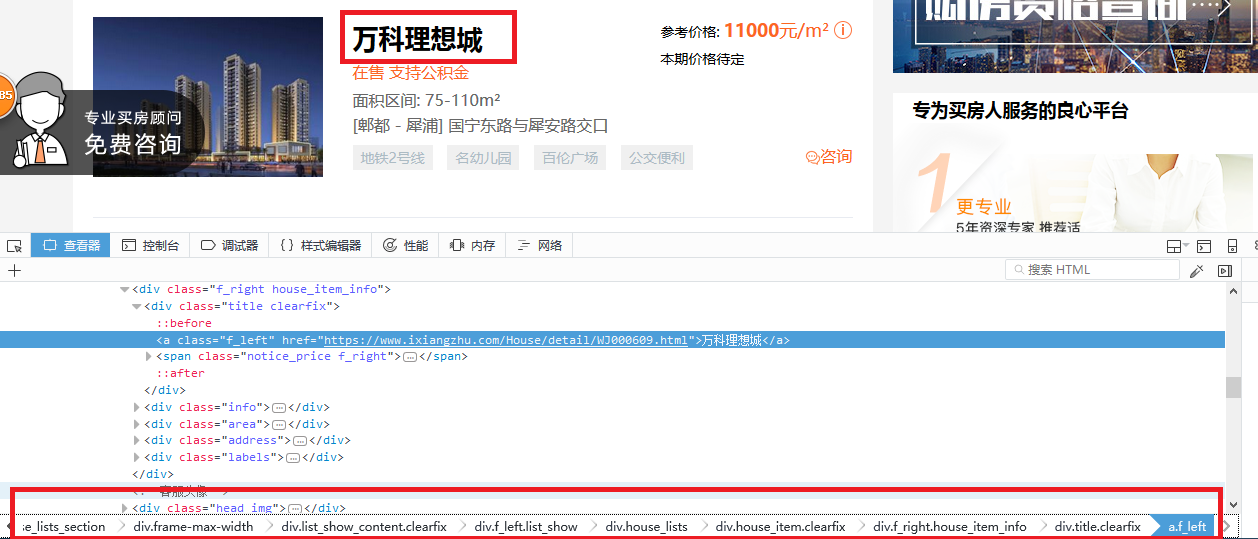Open the 网络 network tab
1258x539 pixels.
[540, 245]
